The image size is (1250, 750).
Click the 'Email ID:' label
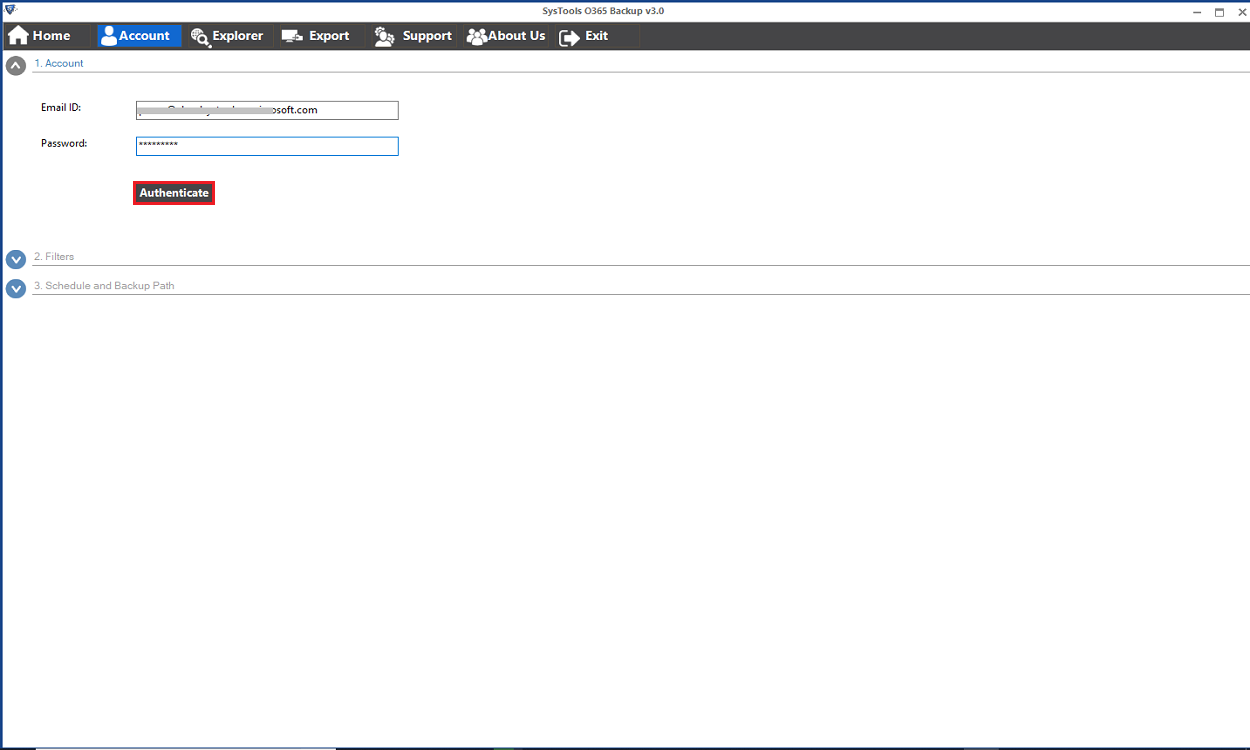(x=61, y=107)
